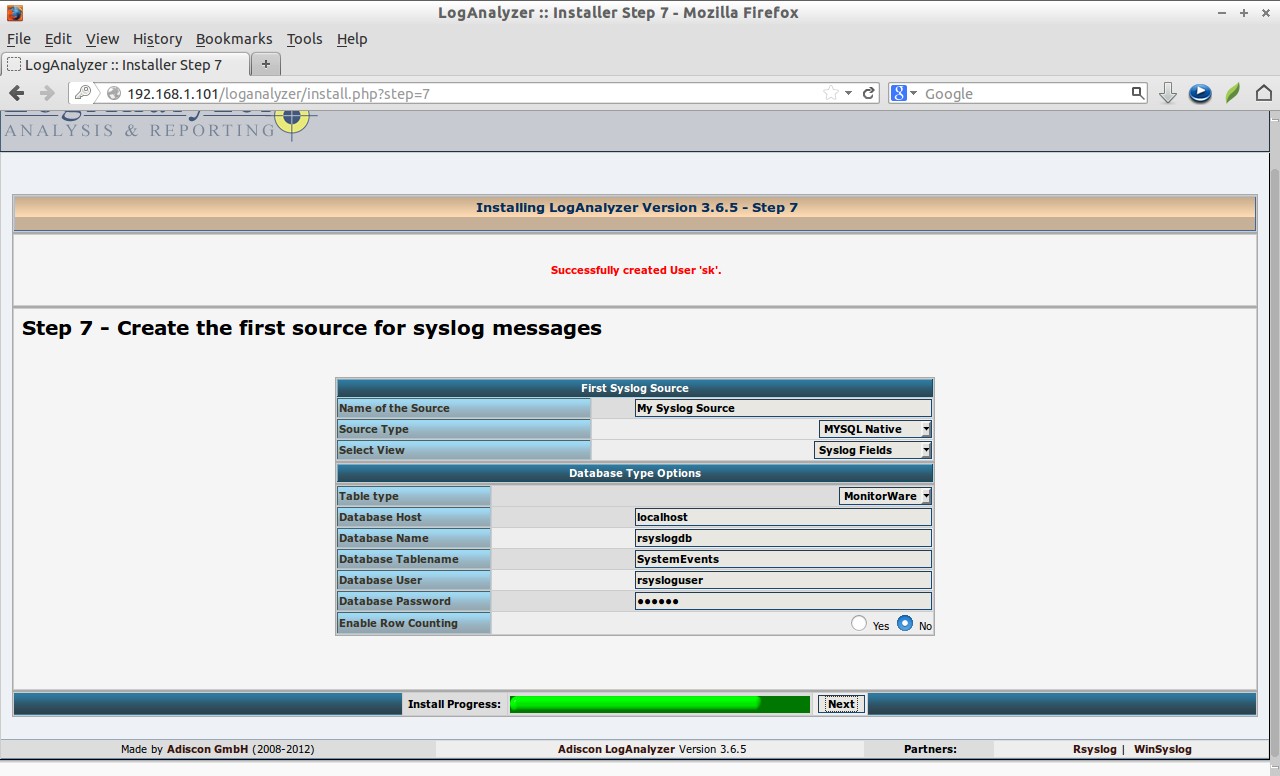
Task: Open the Adiscon GmbH link
Action: [x=207, y=749]
